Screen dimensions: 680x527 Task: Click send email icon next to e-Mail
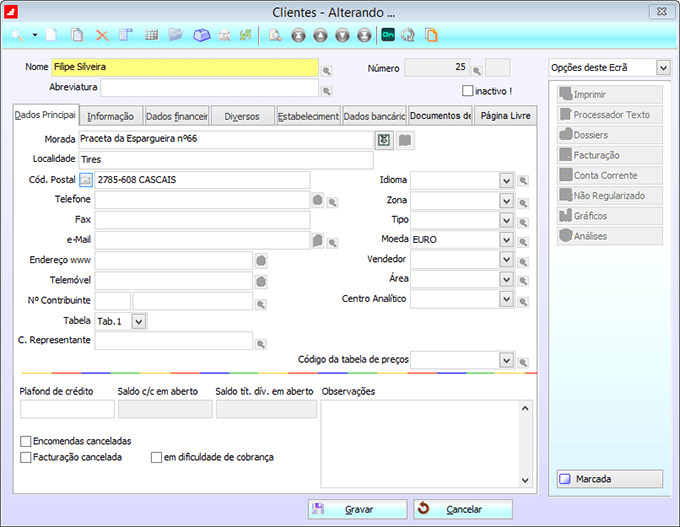pos(318,240)
